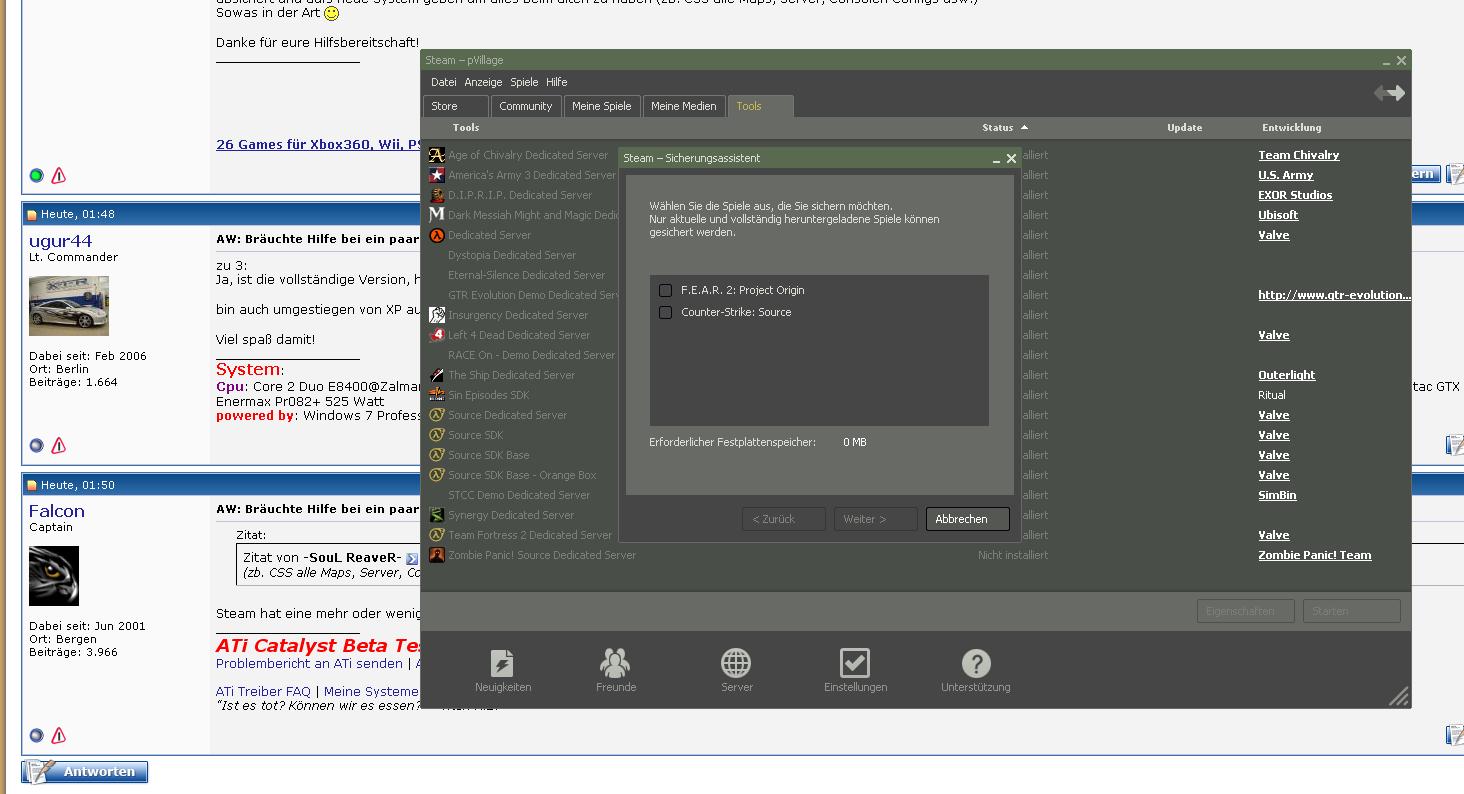Check Counter-Strike: Source checkbox
The image size is (1464, 794).
pos(665,312)
